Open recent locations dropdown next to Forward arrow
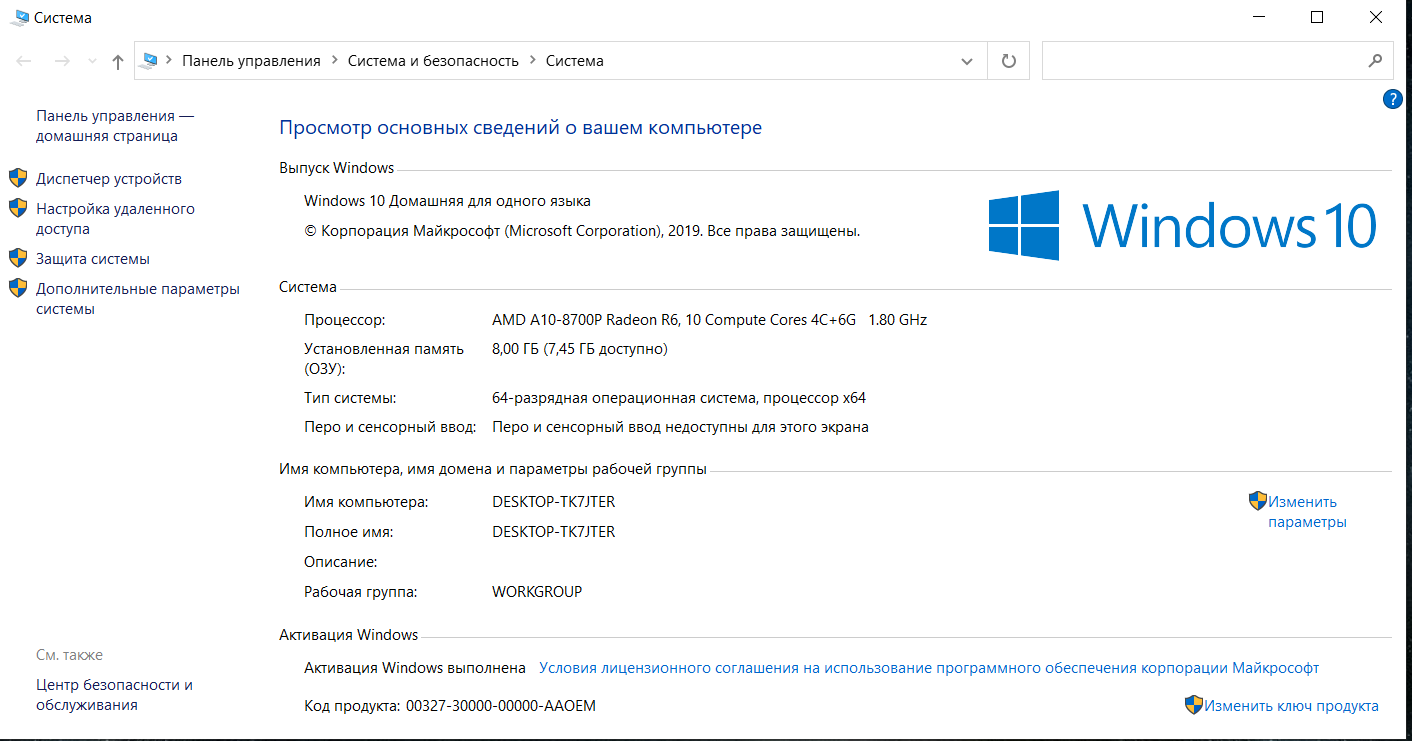The height and width of the screenshot is (741, 1412). pos(92,62)
